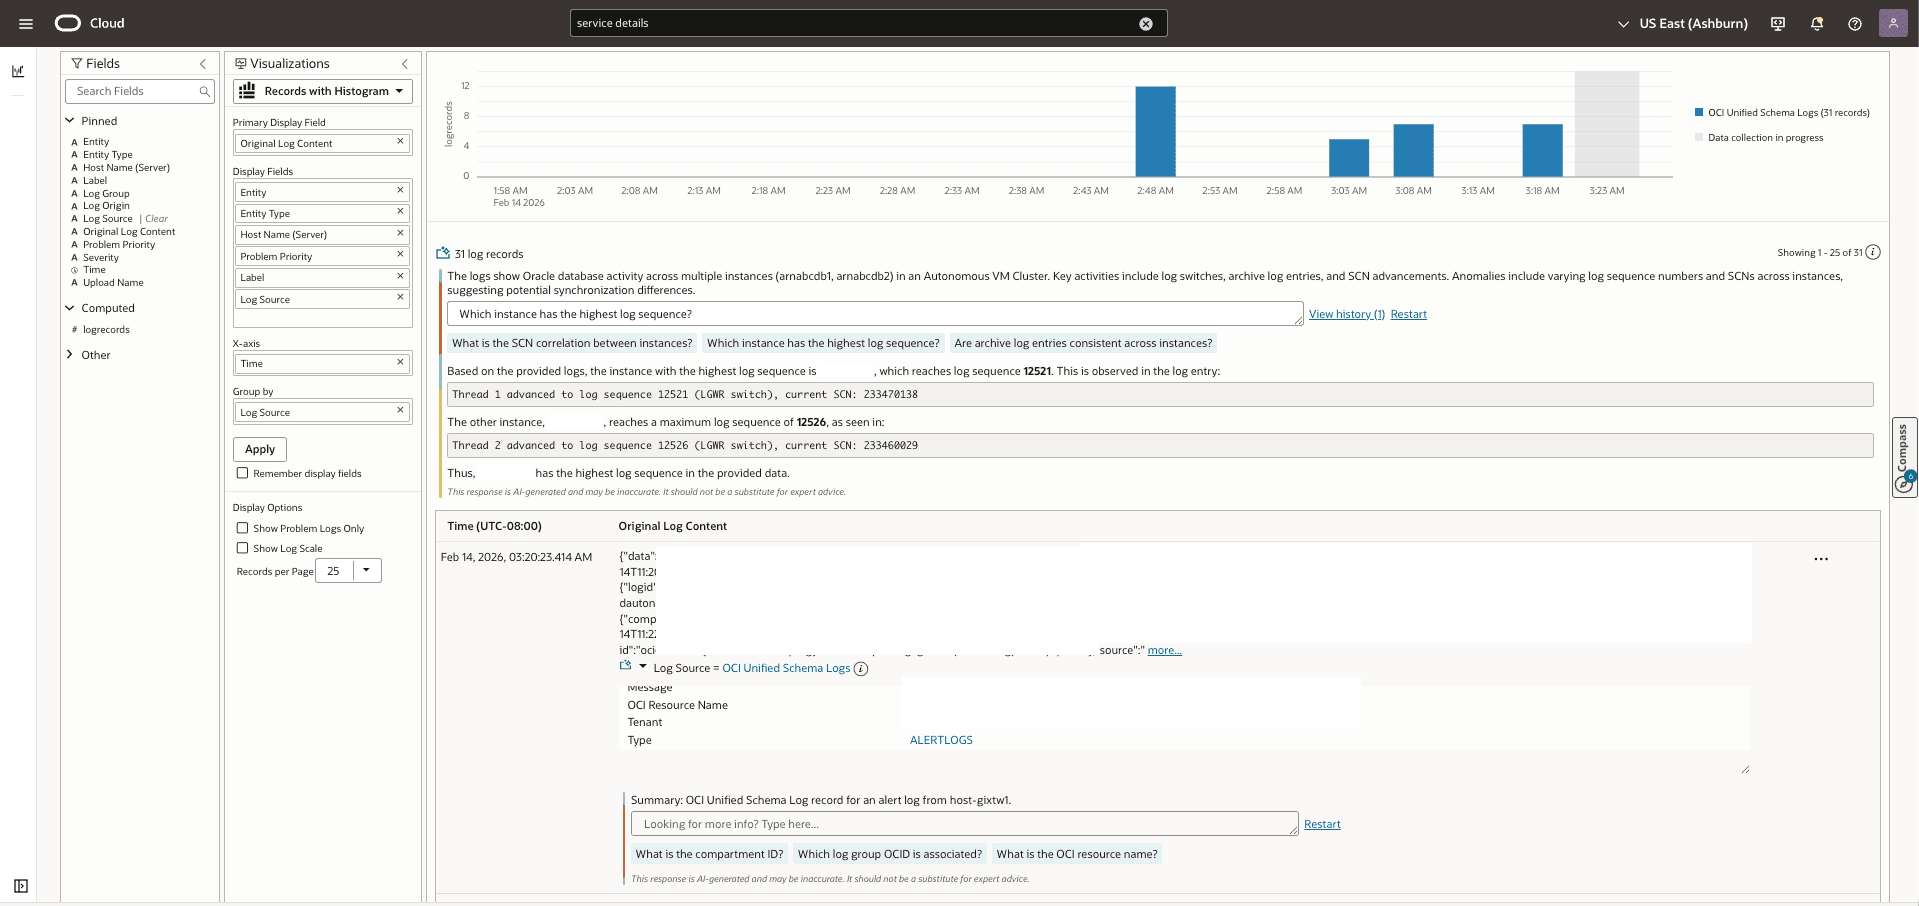
Task: Click the tallest histogram bar at 2:48 AM
Action: (1155, 131)
